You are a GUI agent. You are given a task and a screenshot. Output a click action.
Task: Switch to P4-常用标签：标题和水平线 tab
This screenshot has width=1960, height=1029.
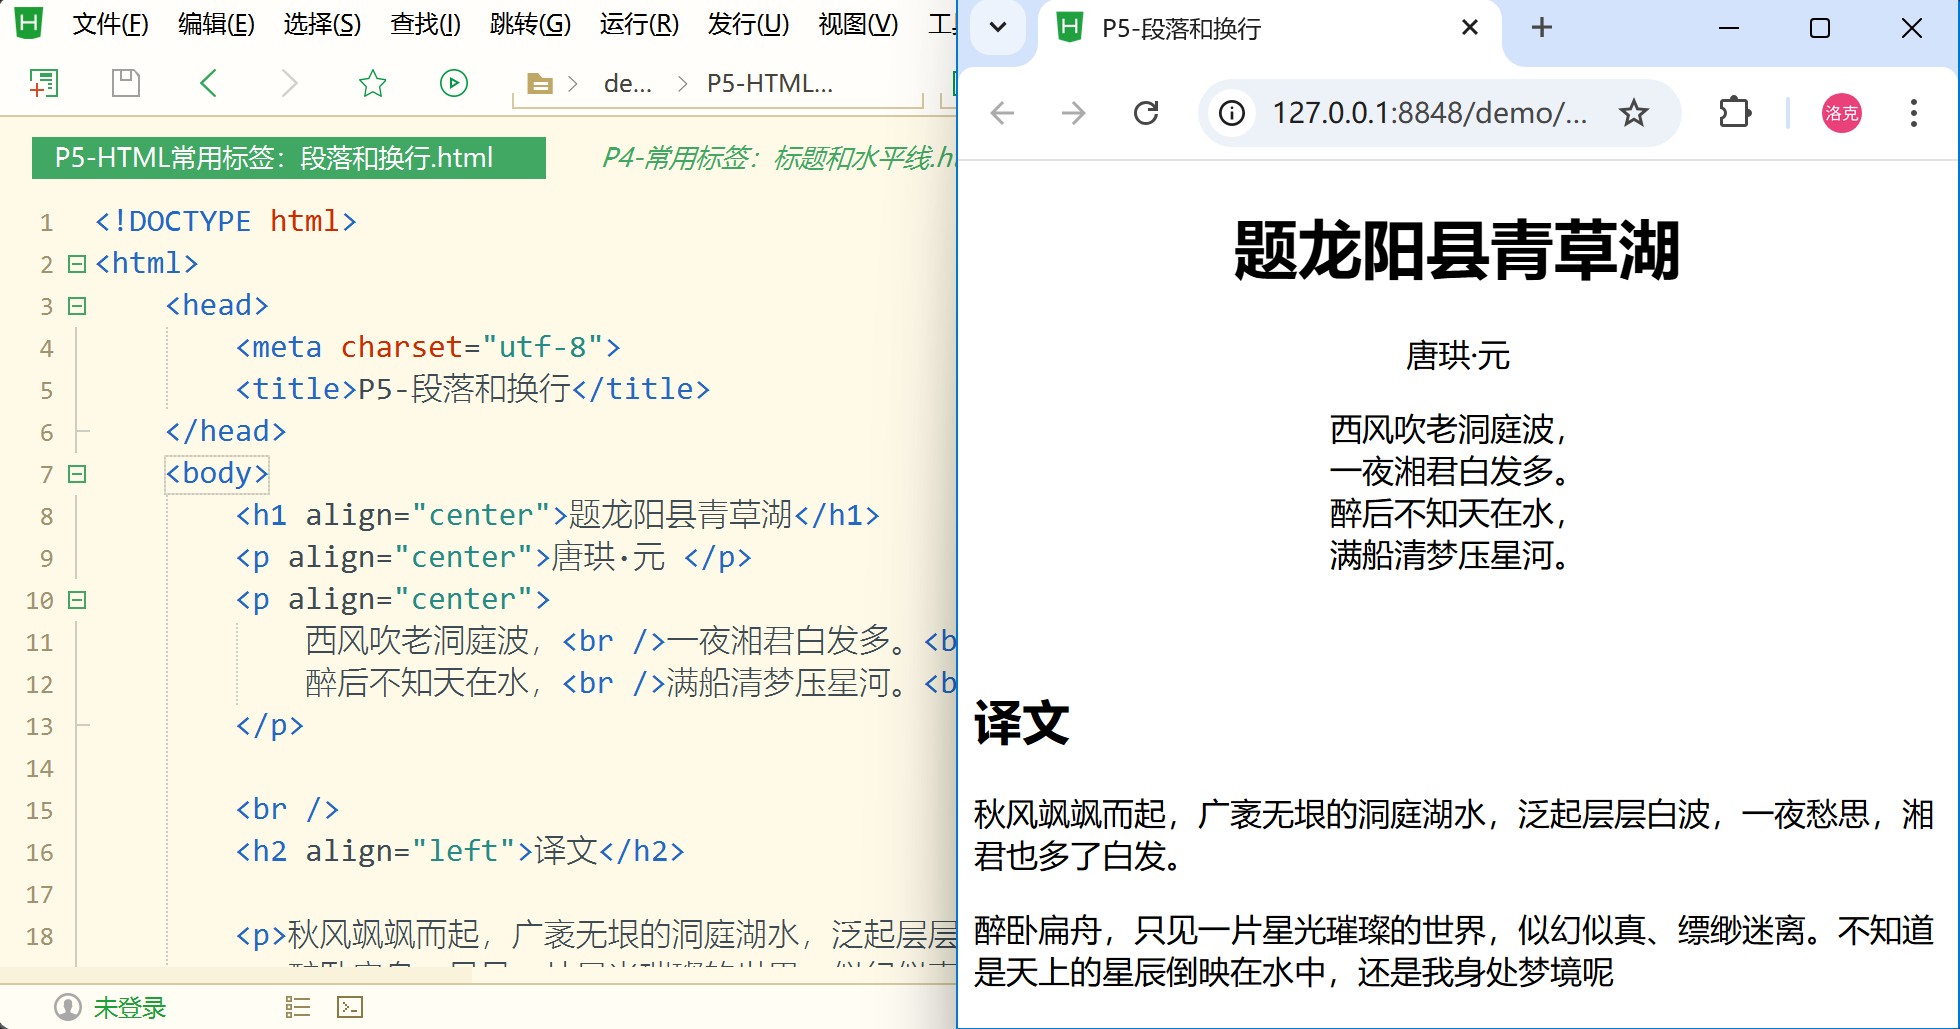point(778,158)
